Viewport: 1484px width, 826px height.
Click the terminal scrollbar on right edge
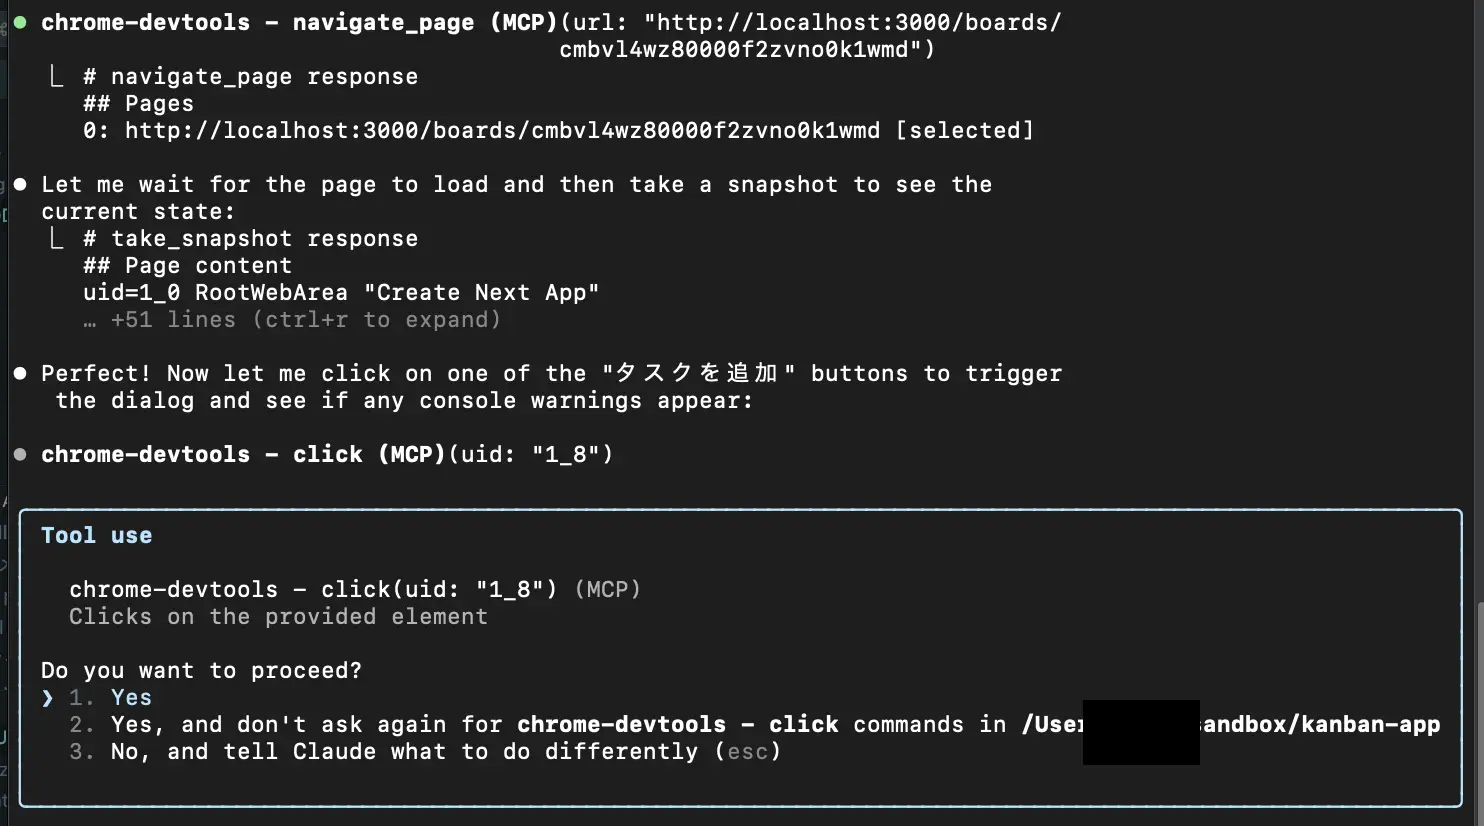[x=1479, y=700]
